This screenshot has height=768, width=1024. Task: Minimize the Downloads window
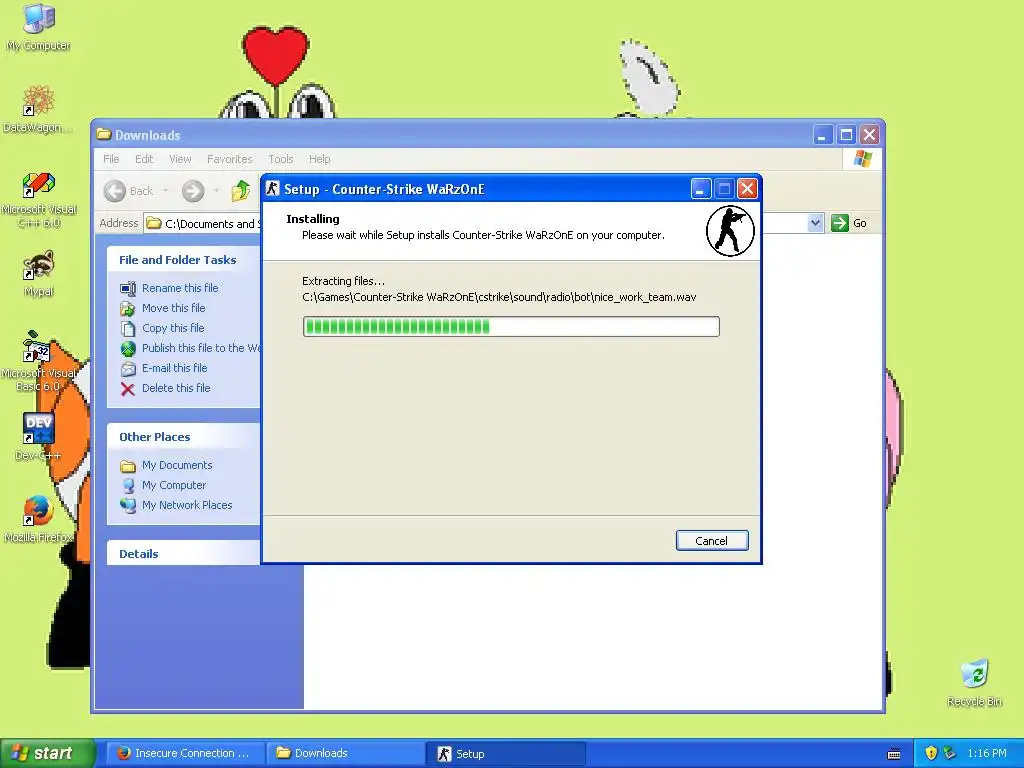[x=823, y=135]
